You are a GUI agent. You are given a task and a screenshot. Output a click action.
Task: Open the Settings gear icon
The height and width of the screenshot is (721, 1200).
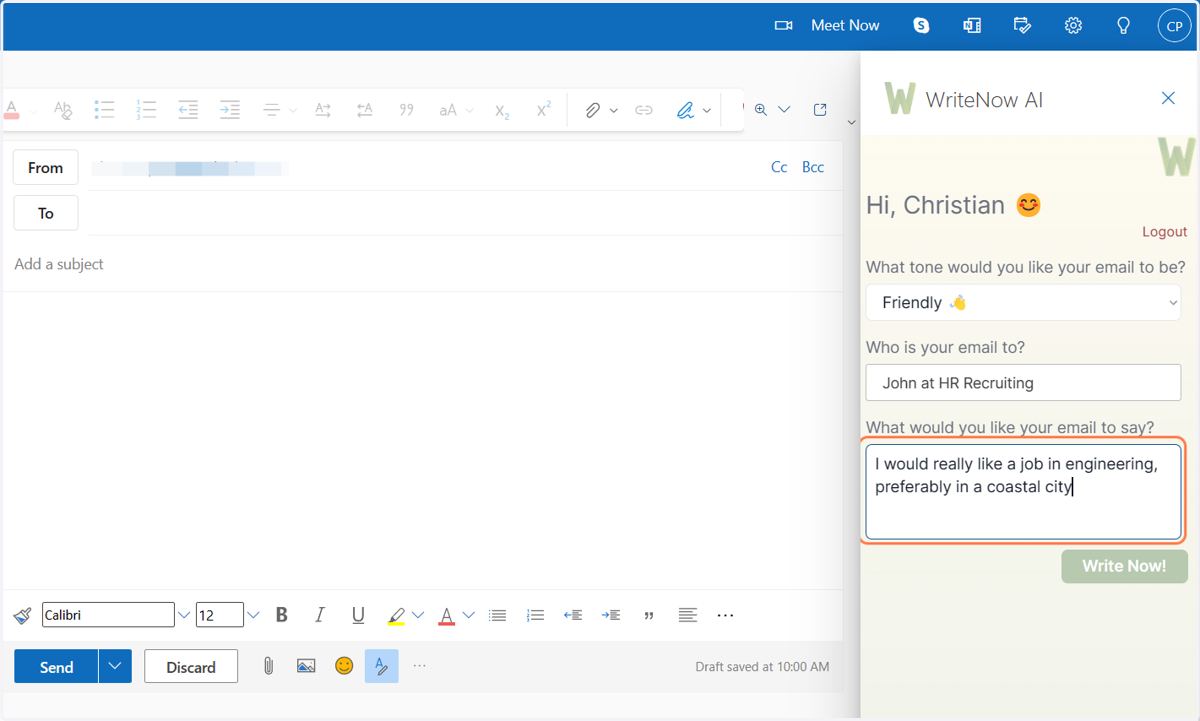click(x=1073, y=26)
